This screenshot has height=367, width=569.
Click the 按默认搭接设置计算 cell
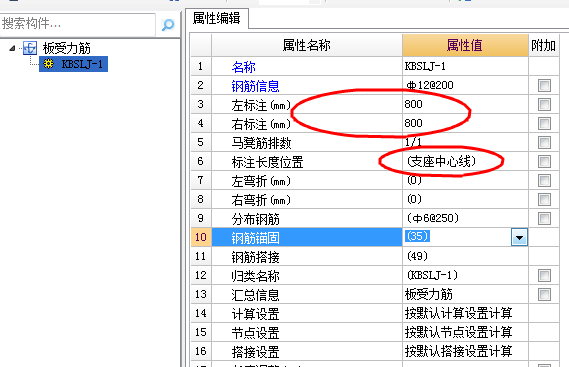(465, 351)
